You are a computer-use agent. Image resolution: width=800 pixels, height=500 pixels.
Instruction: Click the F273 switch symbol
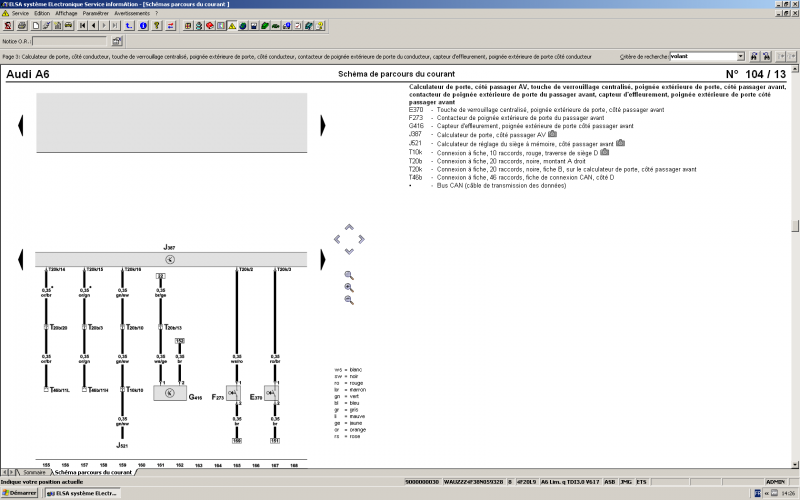[233, 393]
